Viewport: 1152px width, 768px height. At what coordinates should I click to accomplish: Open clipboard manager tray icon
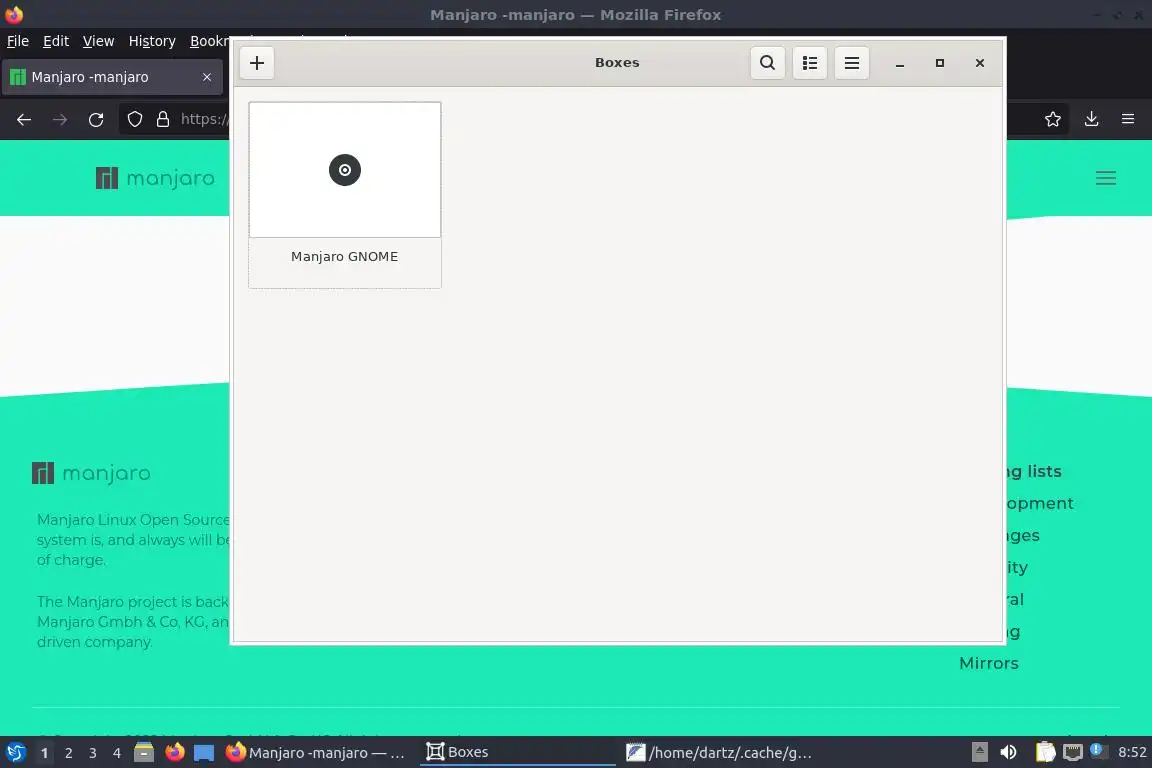1045,753
